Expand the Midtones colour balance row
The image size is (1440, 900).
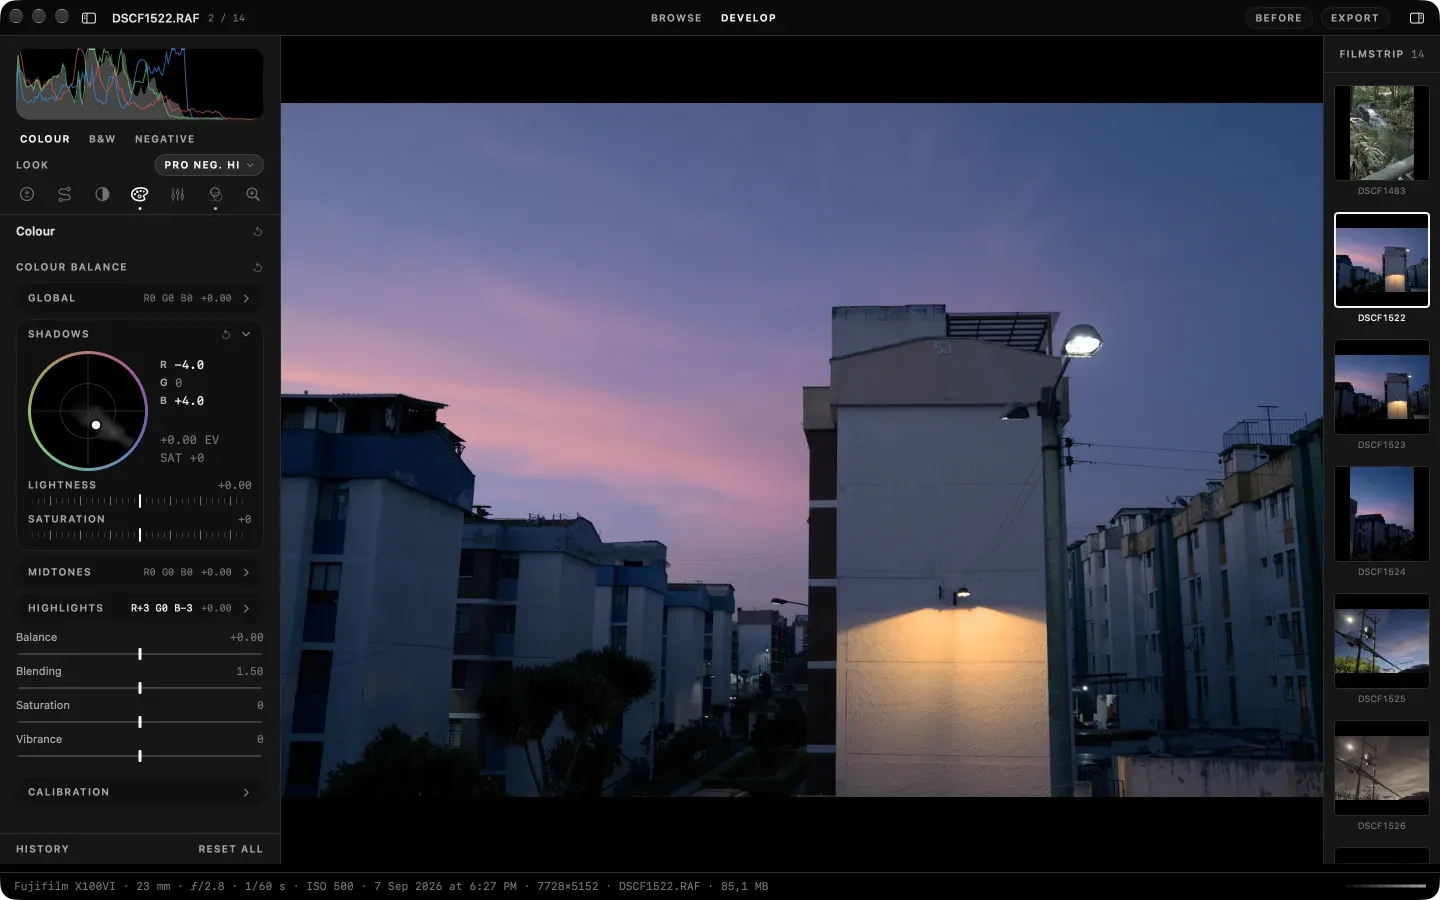click(140, 572)
